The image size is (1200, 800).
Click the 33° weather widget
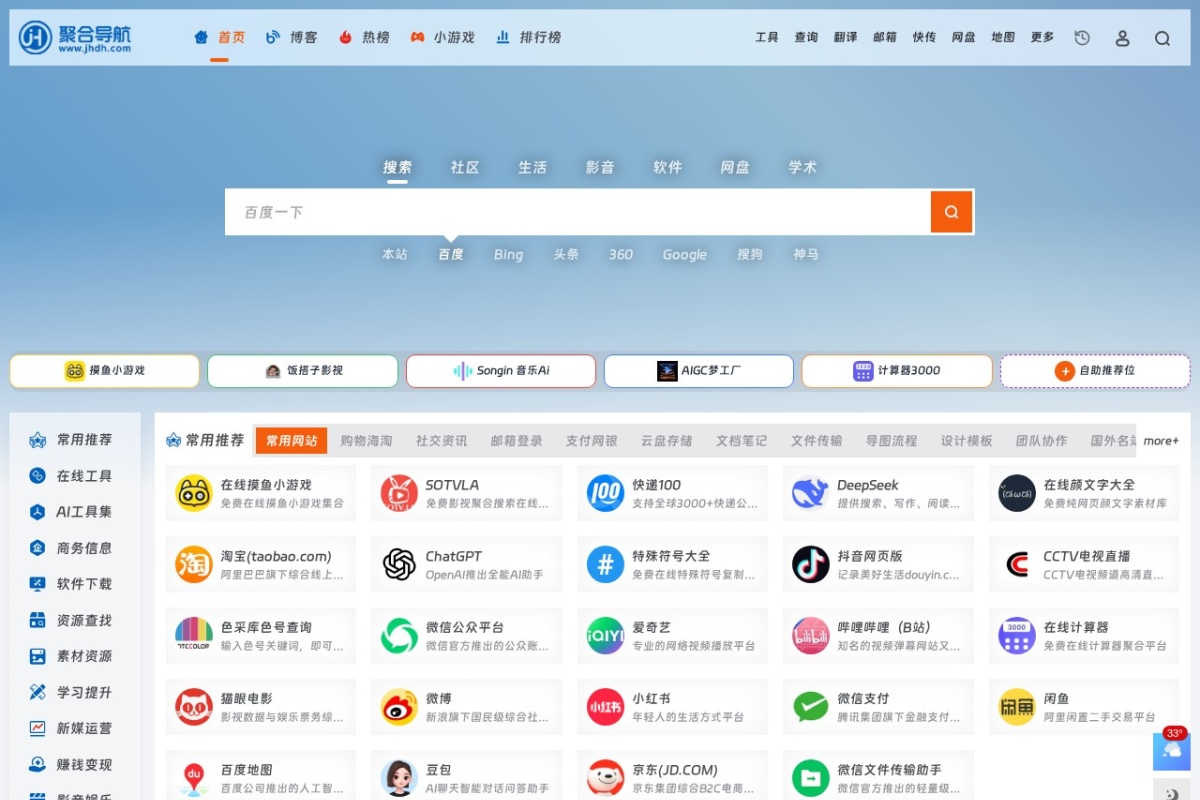tap(1172, 749)
